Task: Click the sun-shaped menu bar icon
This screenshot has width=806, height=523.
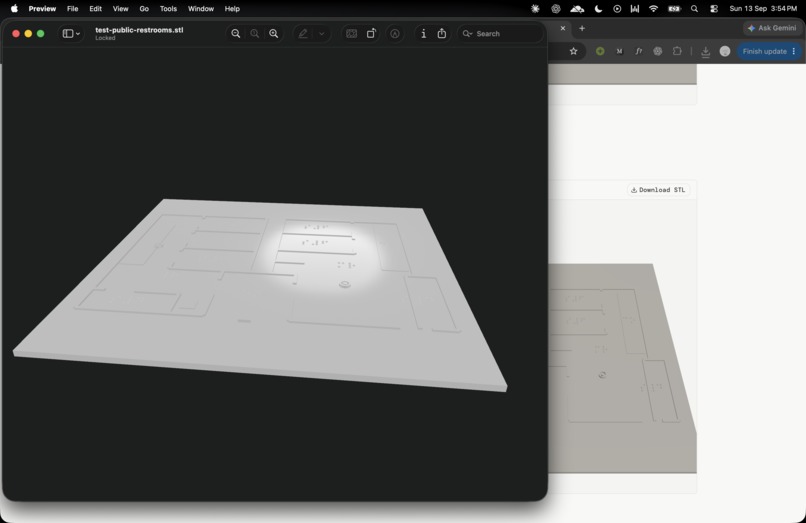Action: pos(535,9)
